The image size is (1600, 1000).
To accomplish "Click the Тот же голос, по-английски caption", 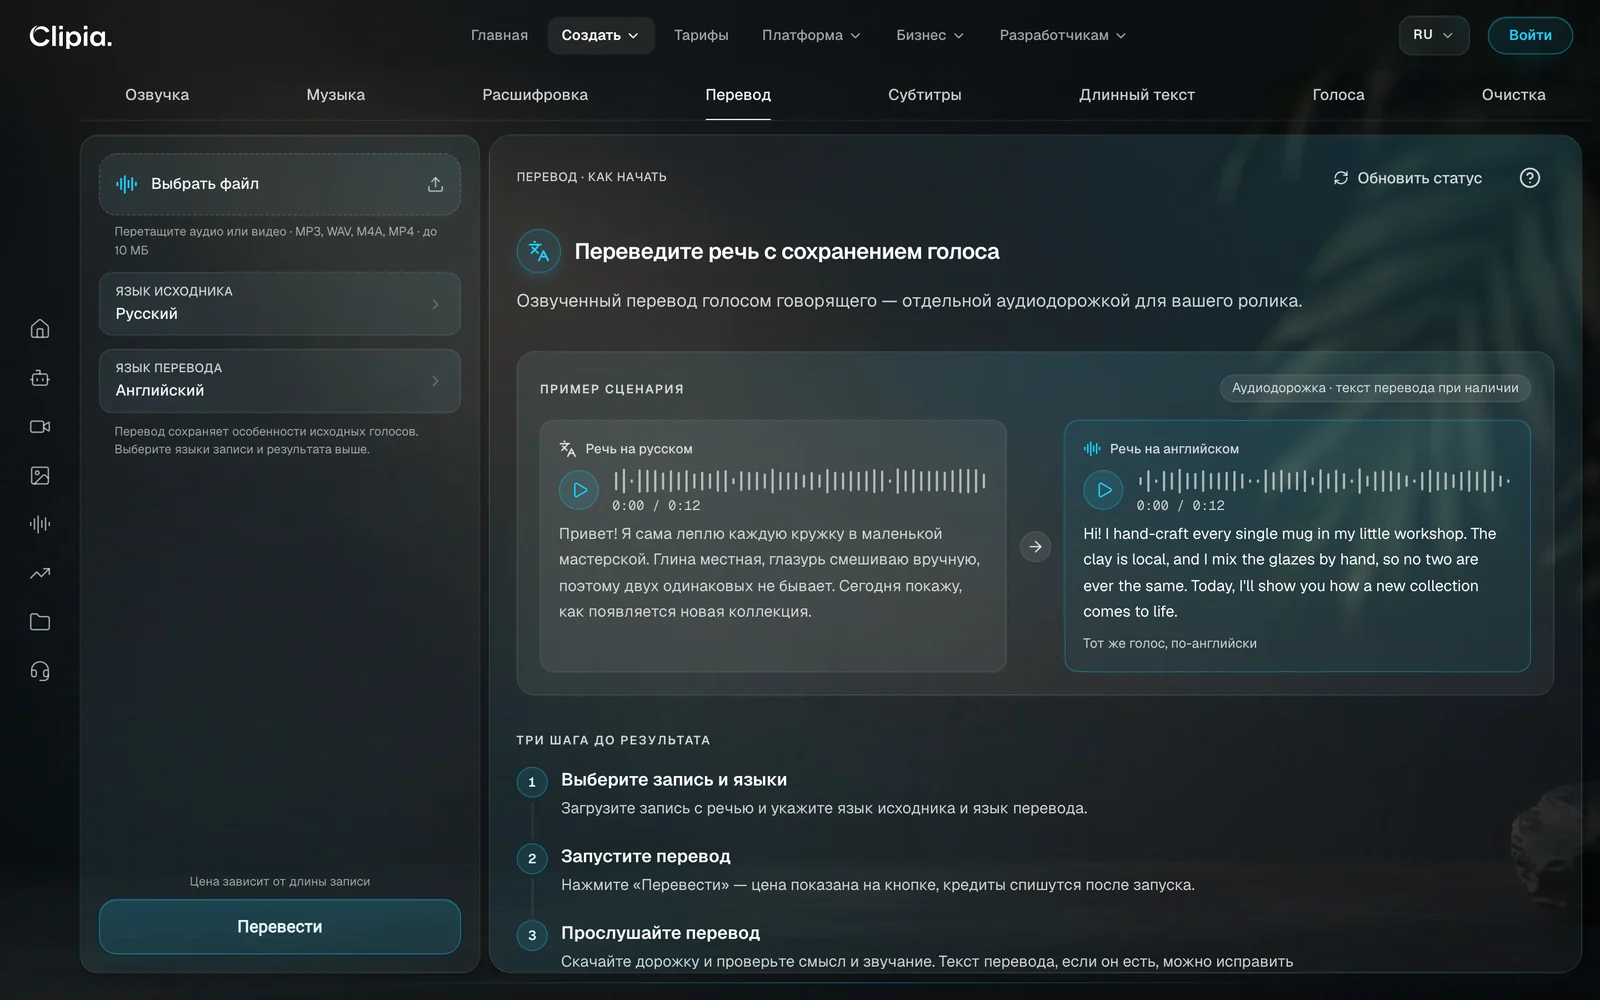I will 1170,643.
